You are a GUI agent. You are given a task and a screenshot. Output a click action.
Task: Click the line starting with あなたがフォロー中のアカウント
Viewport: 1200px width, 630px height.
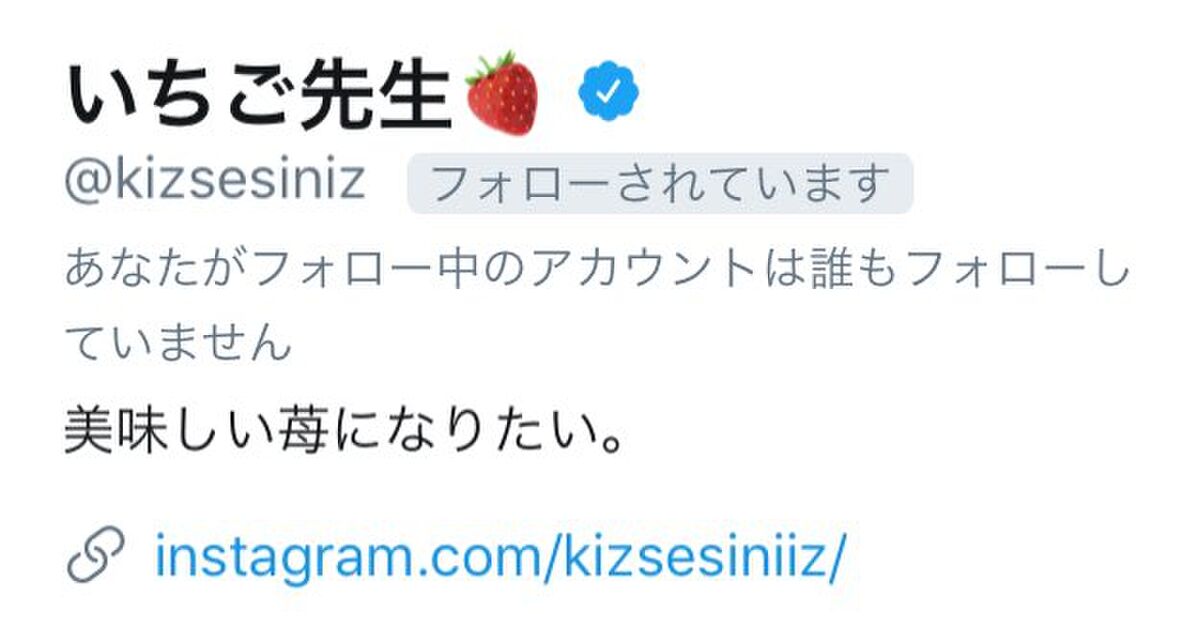point(597,271)
